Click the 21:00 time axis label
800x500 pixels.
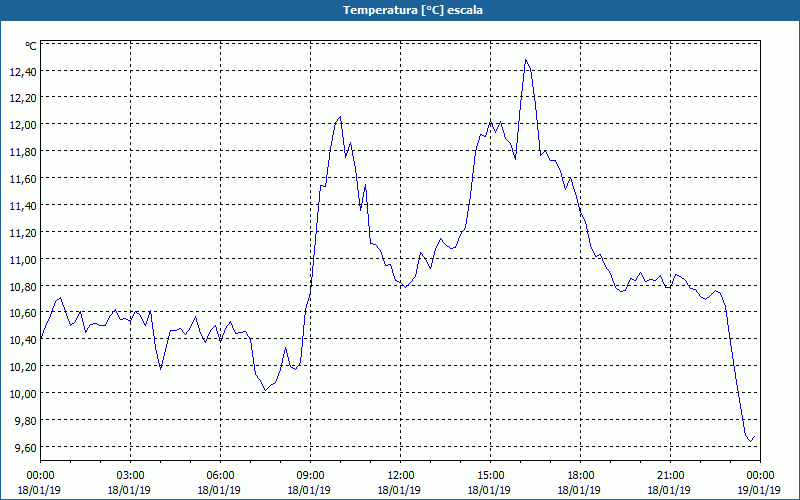[670, 476]
